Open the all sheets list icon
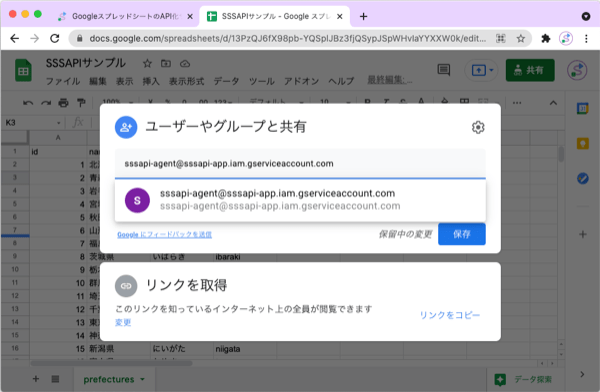The width and height of the screenshot is (600, 392). point(55,379)
